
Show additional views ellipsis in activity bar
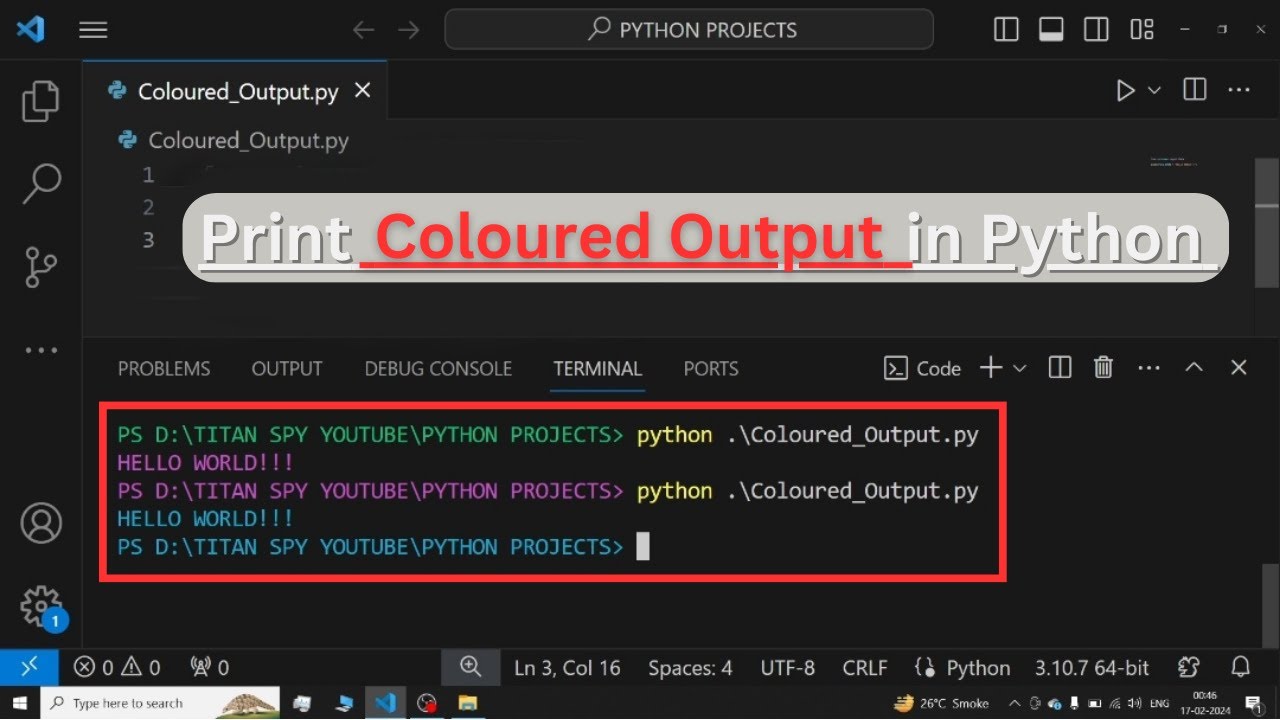[41, 351]
